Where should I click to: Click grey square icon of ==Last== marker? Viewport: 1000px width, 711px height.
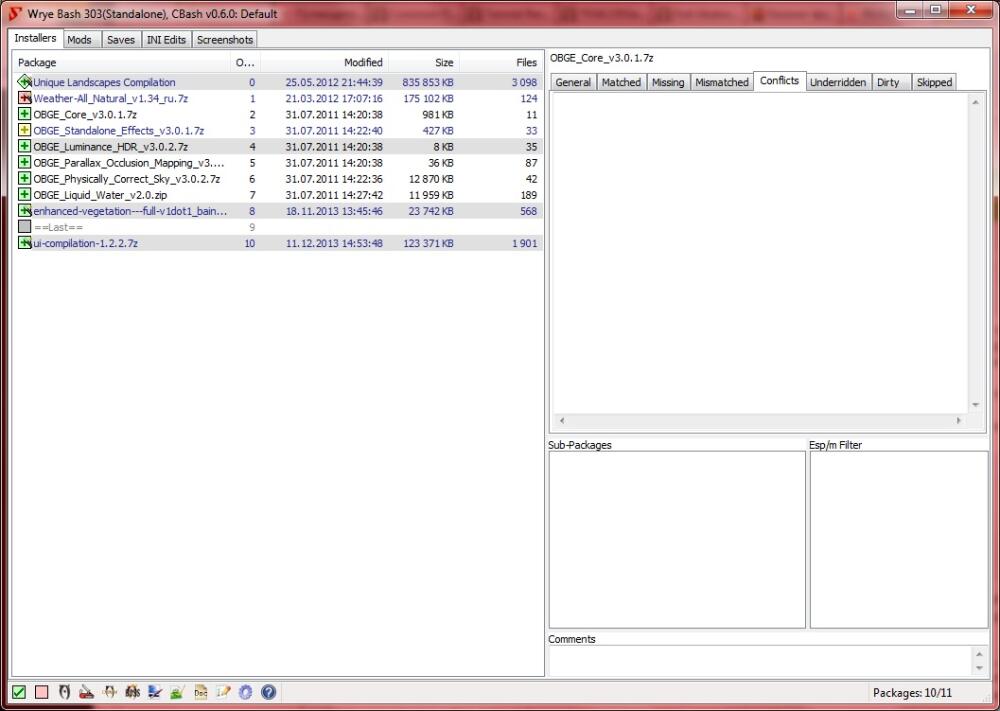(24, 226)
